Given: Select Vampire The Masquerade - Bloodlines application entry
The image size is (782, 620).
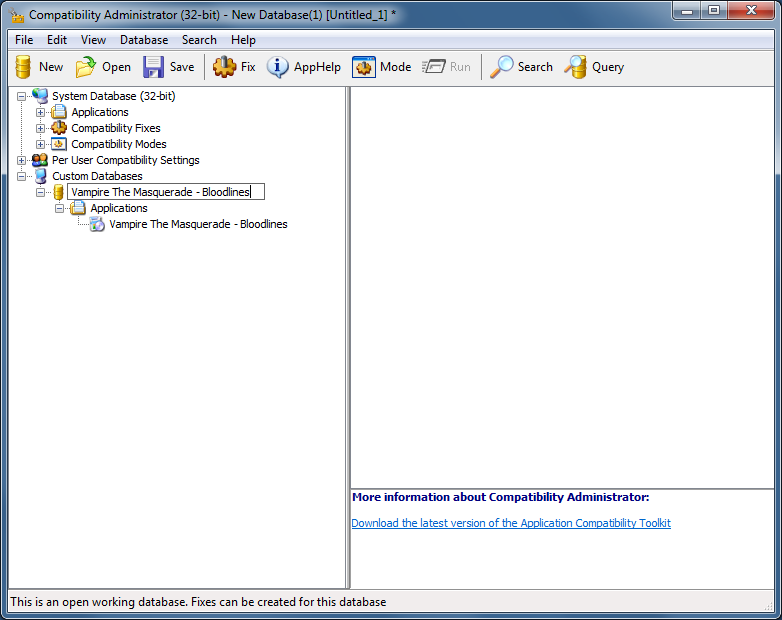Looking at the screenshot, I should tap(198, 224).
